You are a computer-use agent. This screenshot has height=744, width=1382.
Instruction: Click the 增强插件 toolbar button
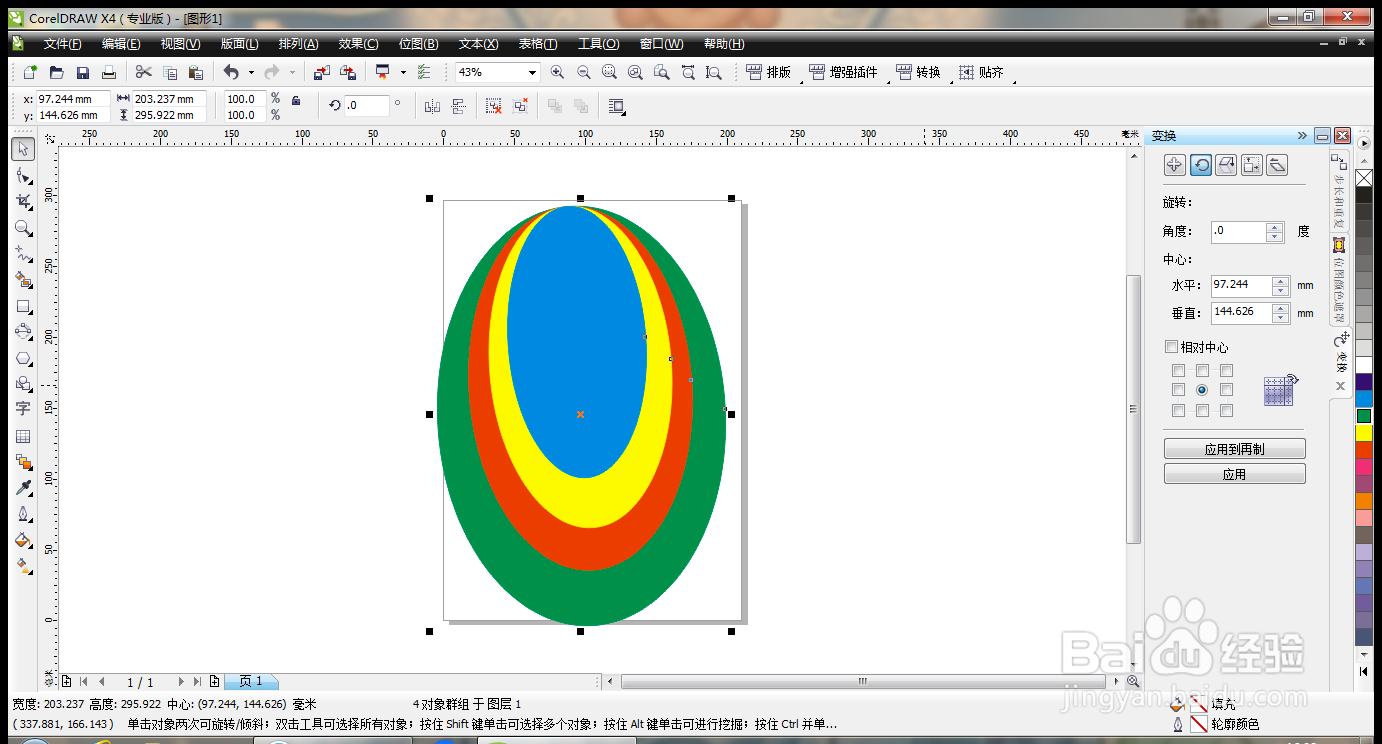pyautogui.click(x=842, y=72)
